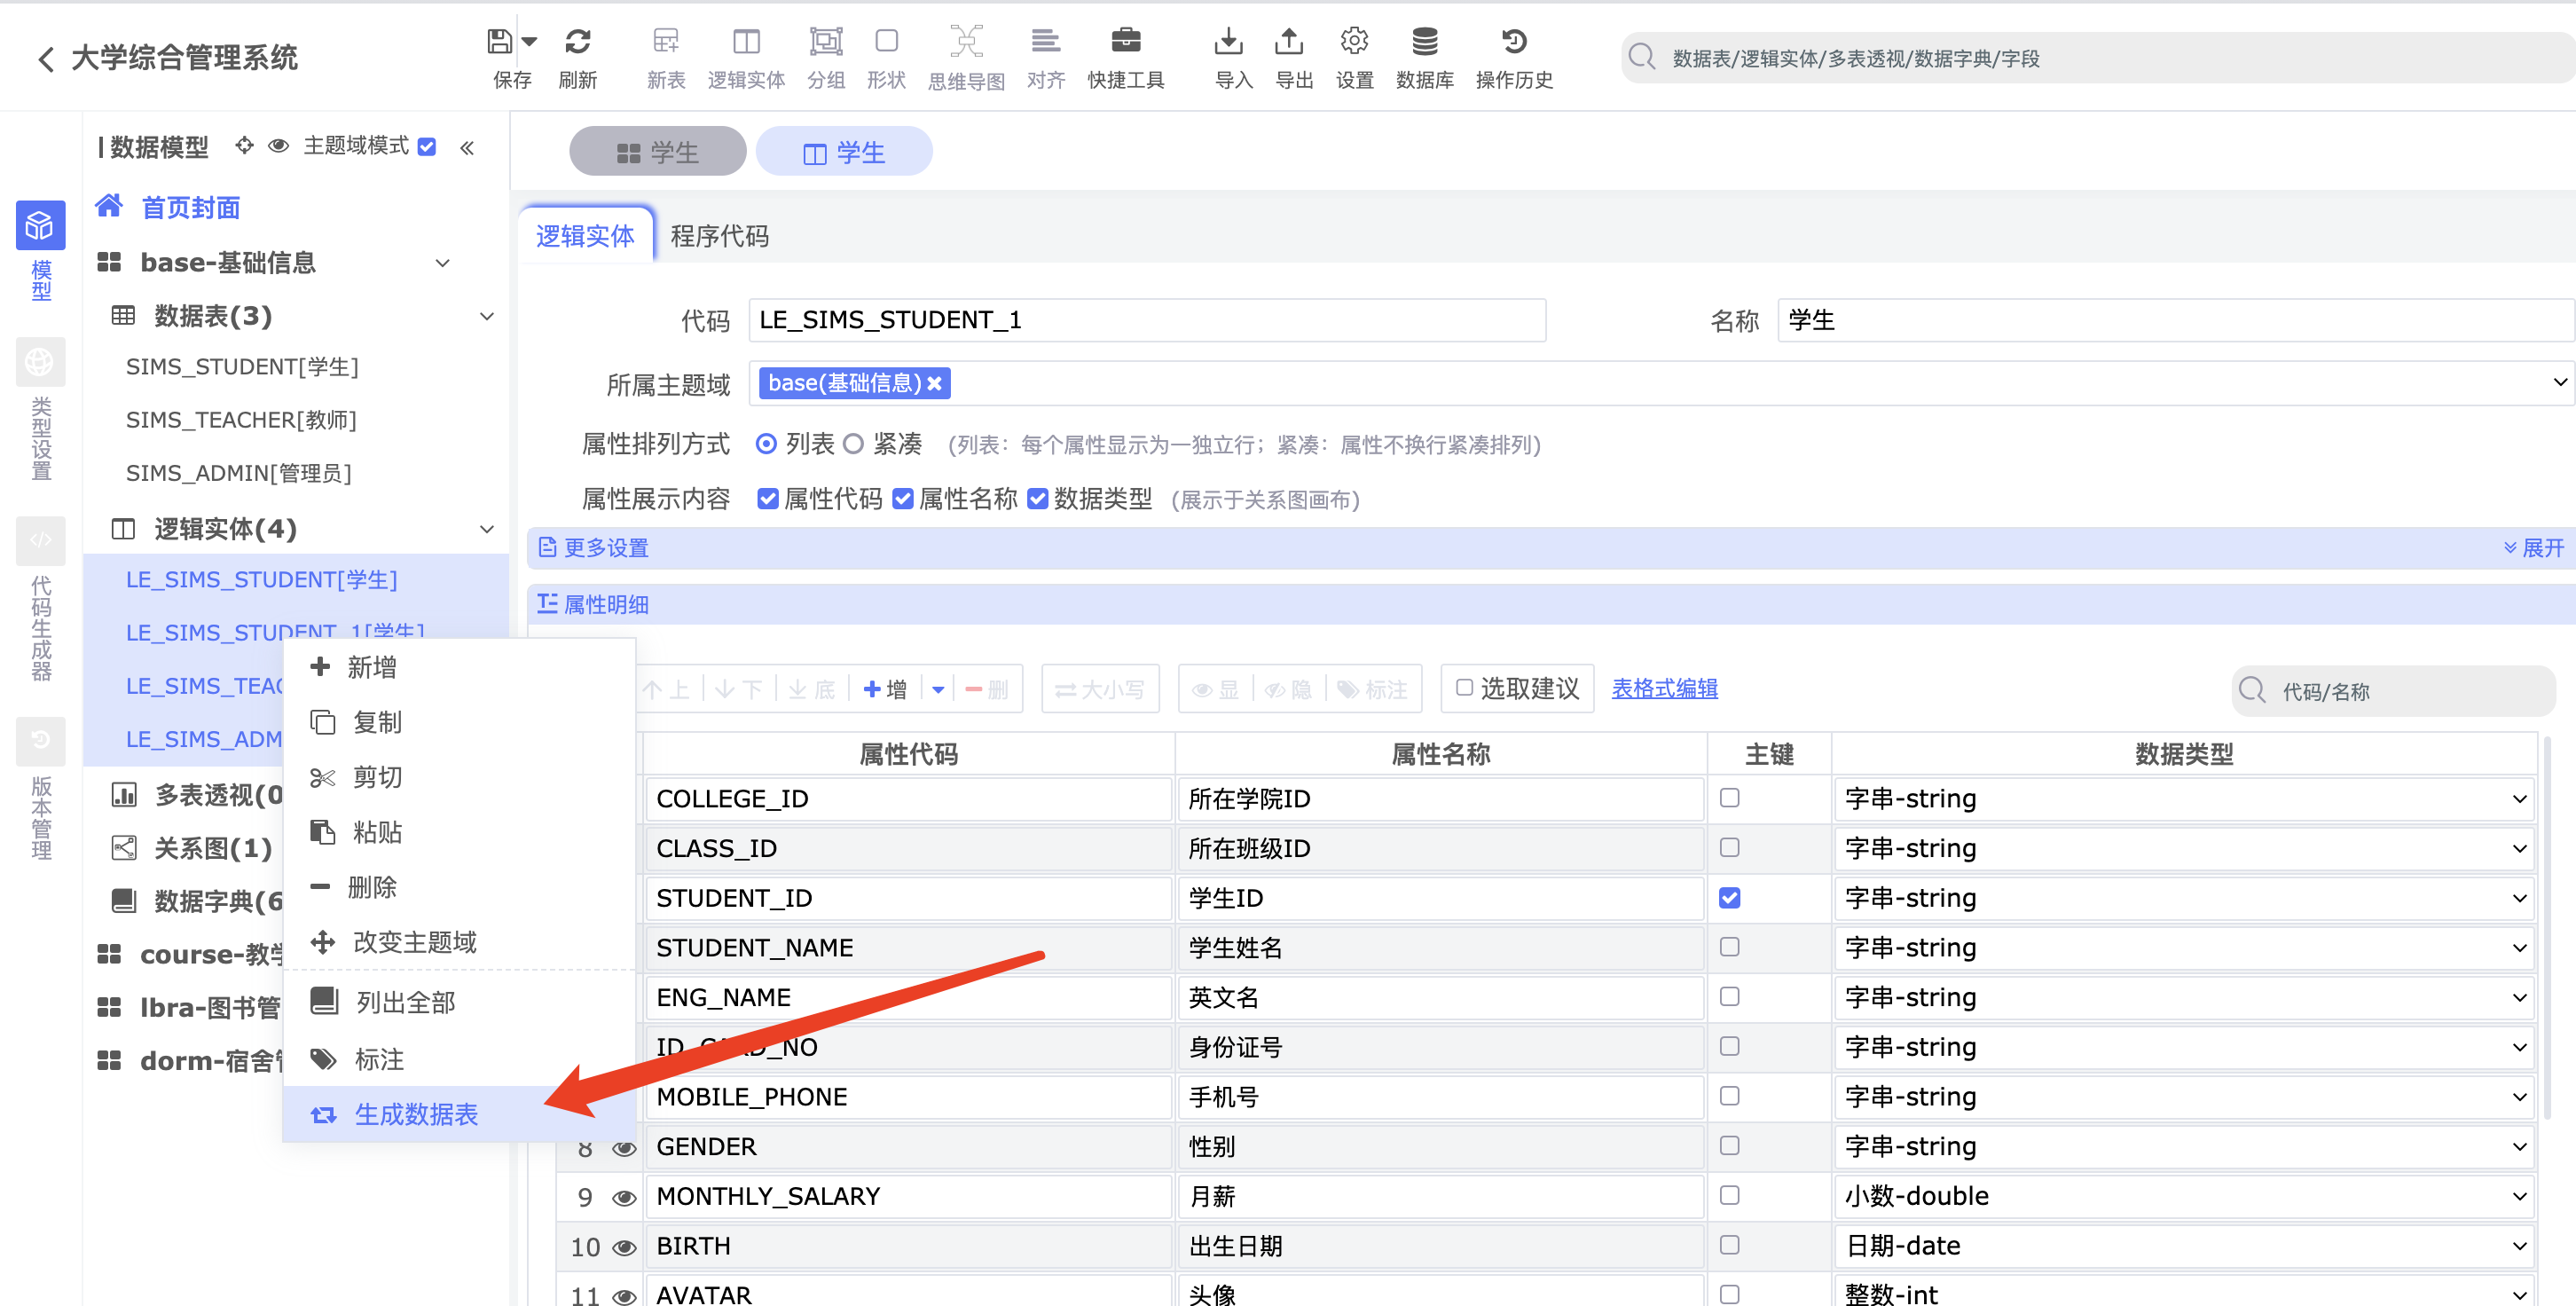Image resolution: width=2576 pixels, height=1306 pixels.
Task: Collapse the data model panel with double-chevron
Action: (467, 148)
